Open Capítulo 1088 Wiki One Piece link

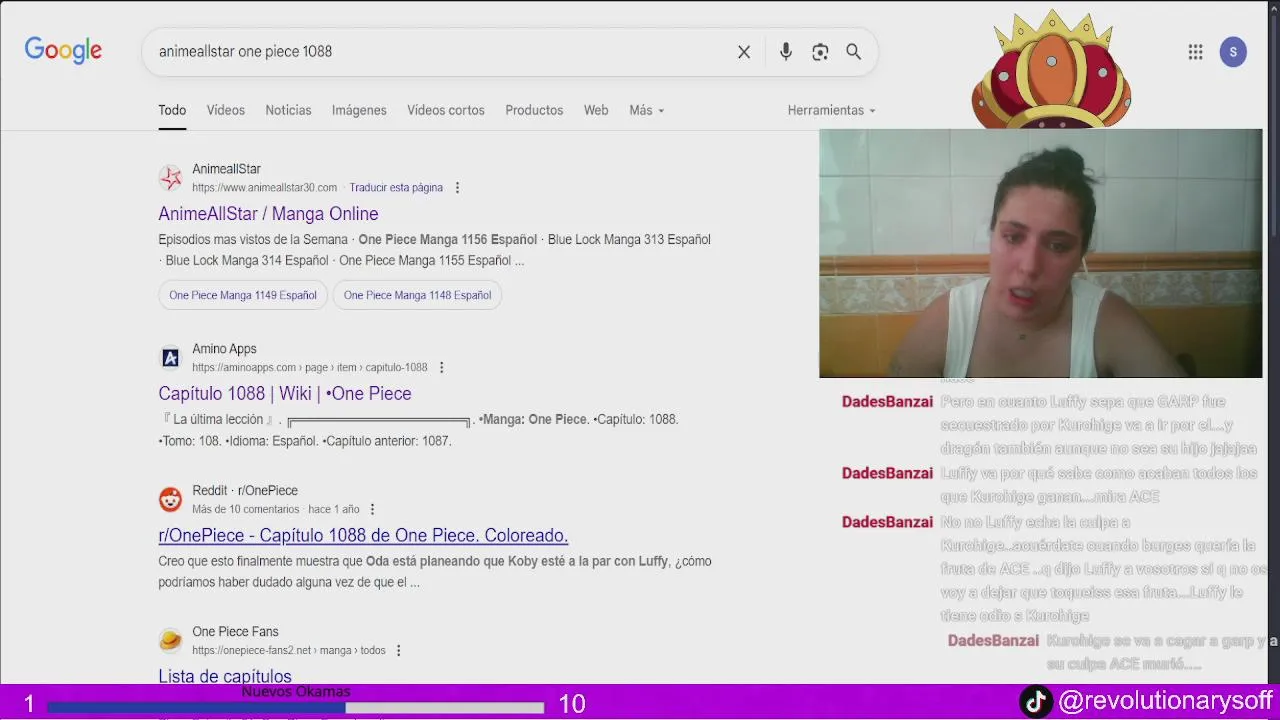pos(285,394)
